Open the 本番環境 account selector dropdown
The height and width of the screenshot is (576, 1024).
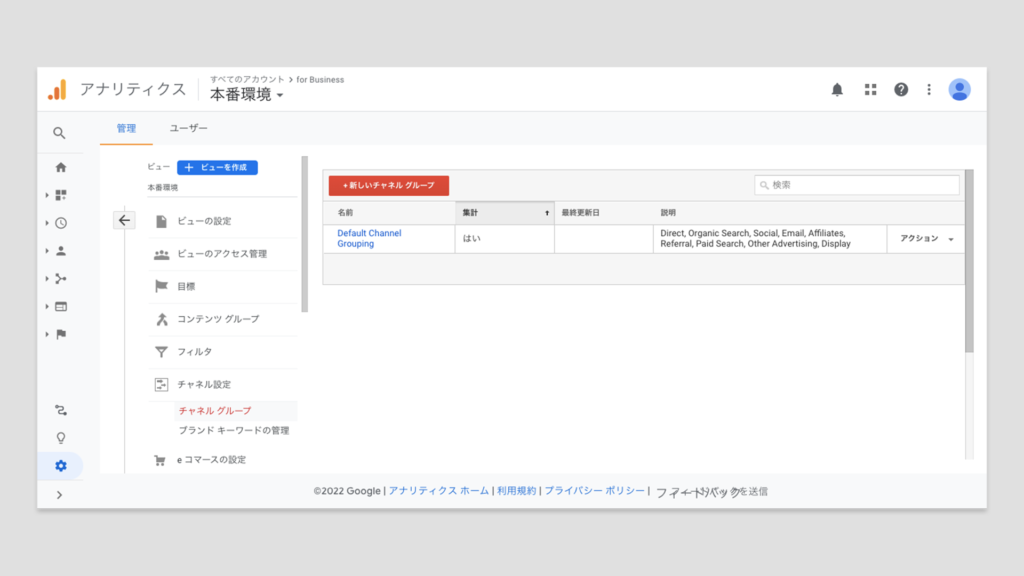click(246, 95)
